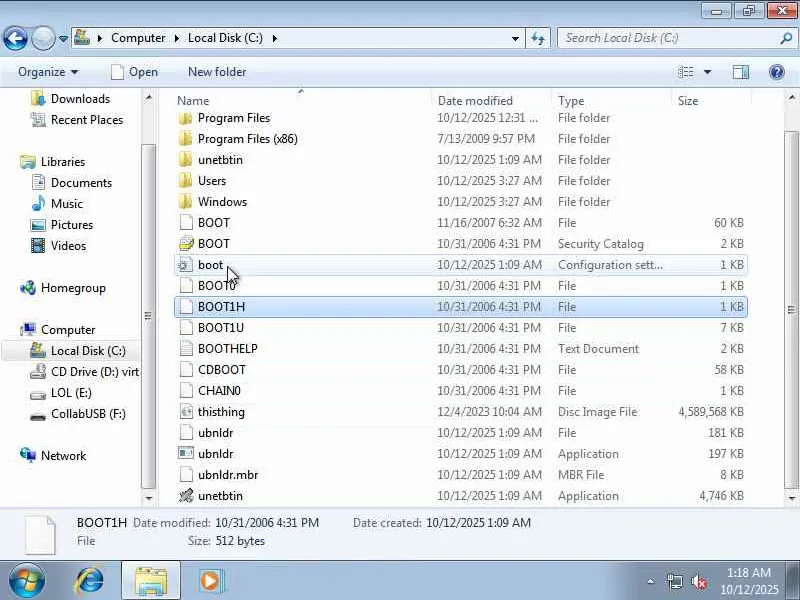Viewport: 800px width, 600px height.
Task: Expand the view options dropdown arrow
Action: tap(708, 72)
